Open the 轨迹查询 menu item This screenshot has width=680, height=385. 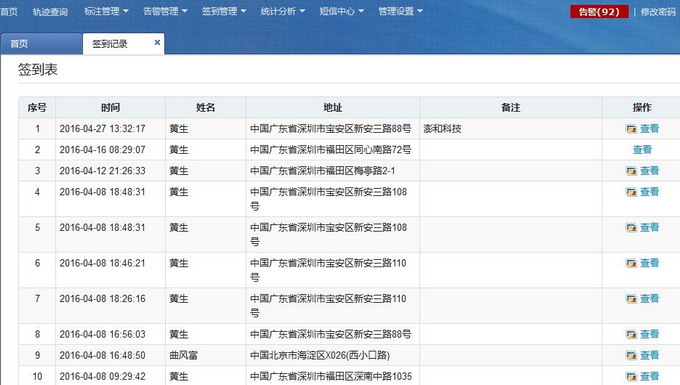50,12
